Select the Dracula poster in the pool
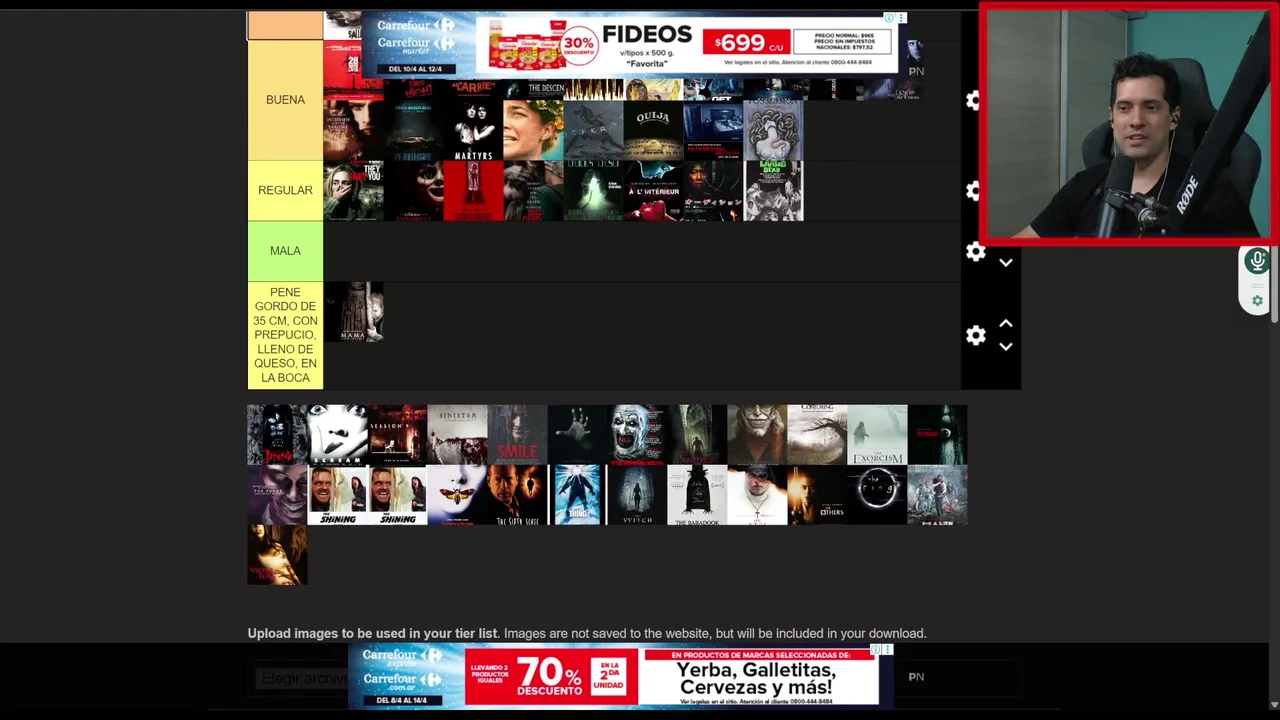Viewport: 1280px width, 720px height. [277, 435]
